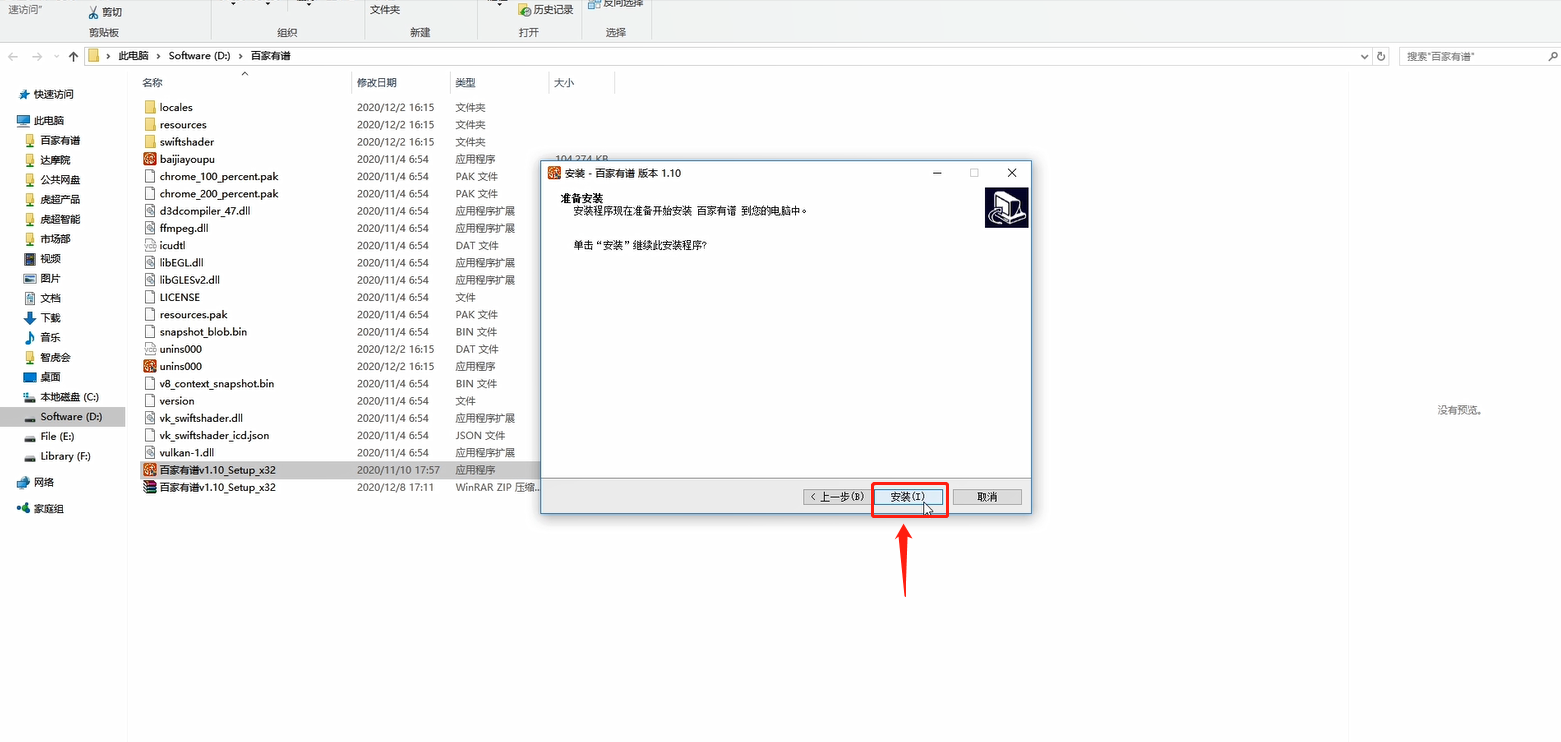Open 虎超智能 in the navigation pane
This screenshot has height=742, width=1561.
point(59,219)
